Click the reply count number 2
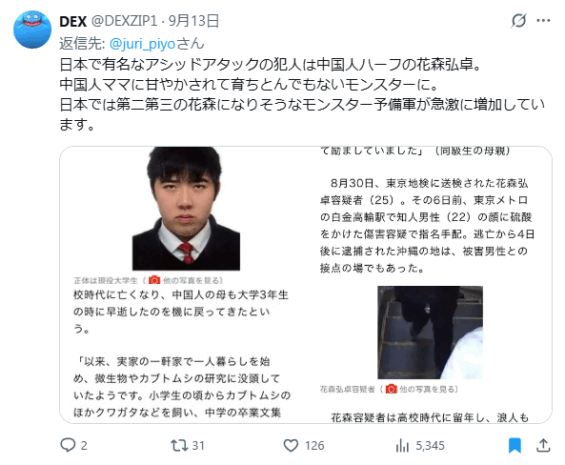The image size is (565, 465). [84, 446]
